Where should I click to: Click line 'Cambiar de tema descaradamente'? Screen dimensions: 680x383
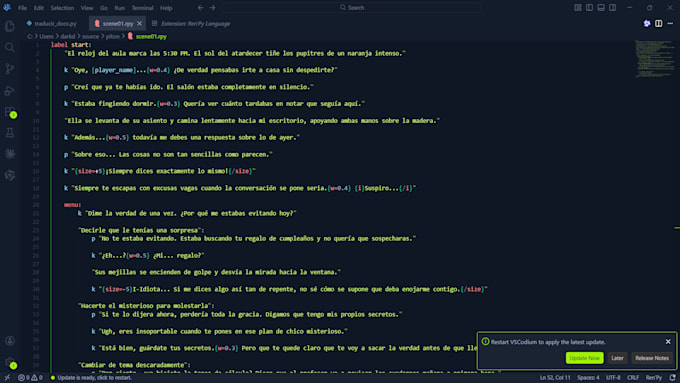pos(134,365)
